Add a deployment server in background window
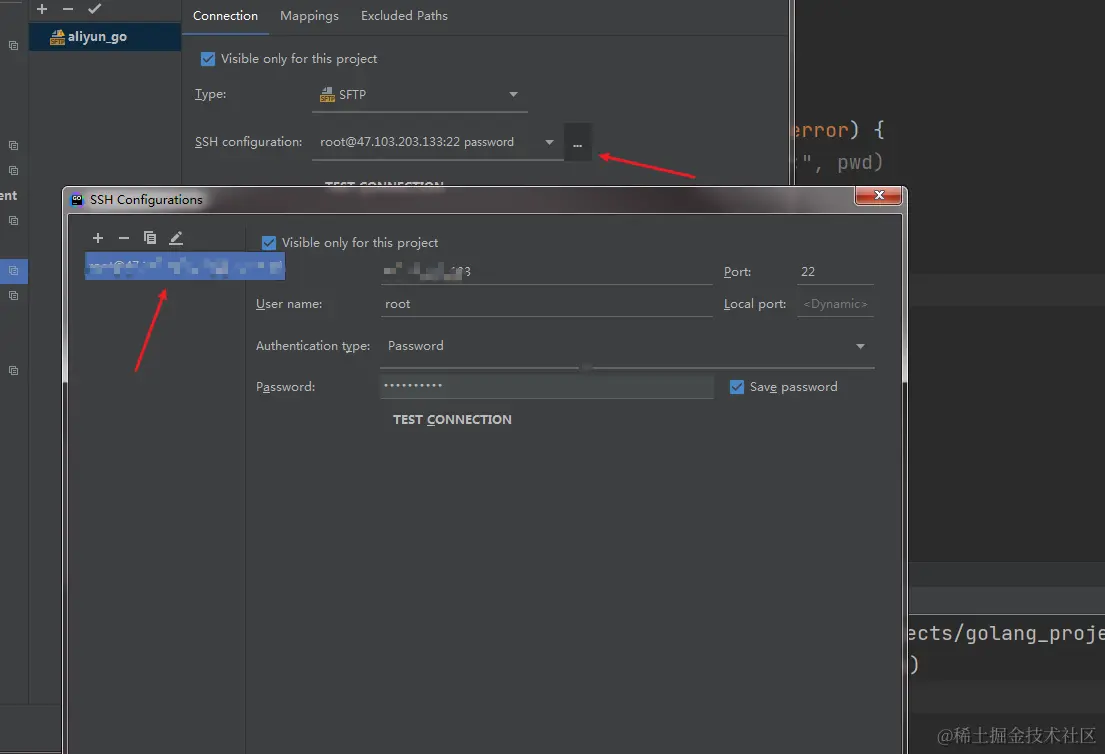Image resolution: width=1105 pixels, height=754 pixels. [x=42, y=9]
